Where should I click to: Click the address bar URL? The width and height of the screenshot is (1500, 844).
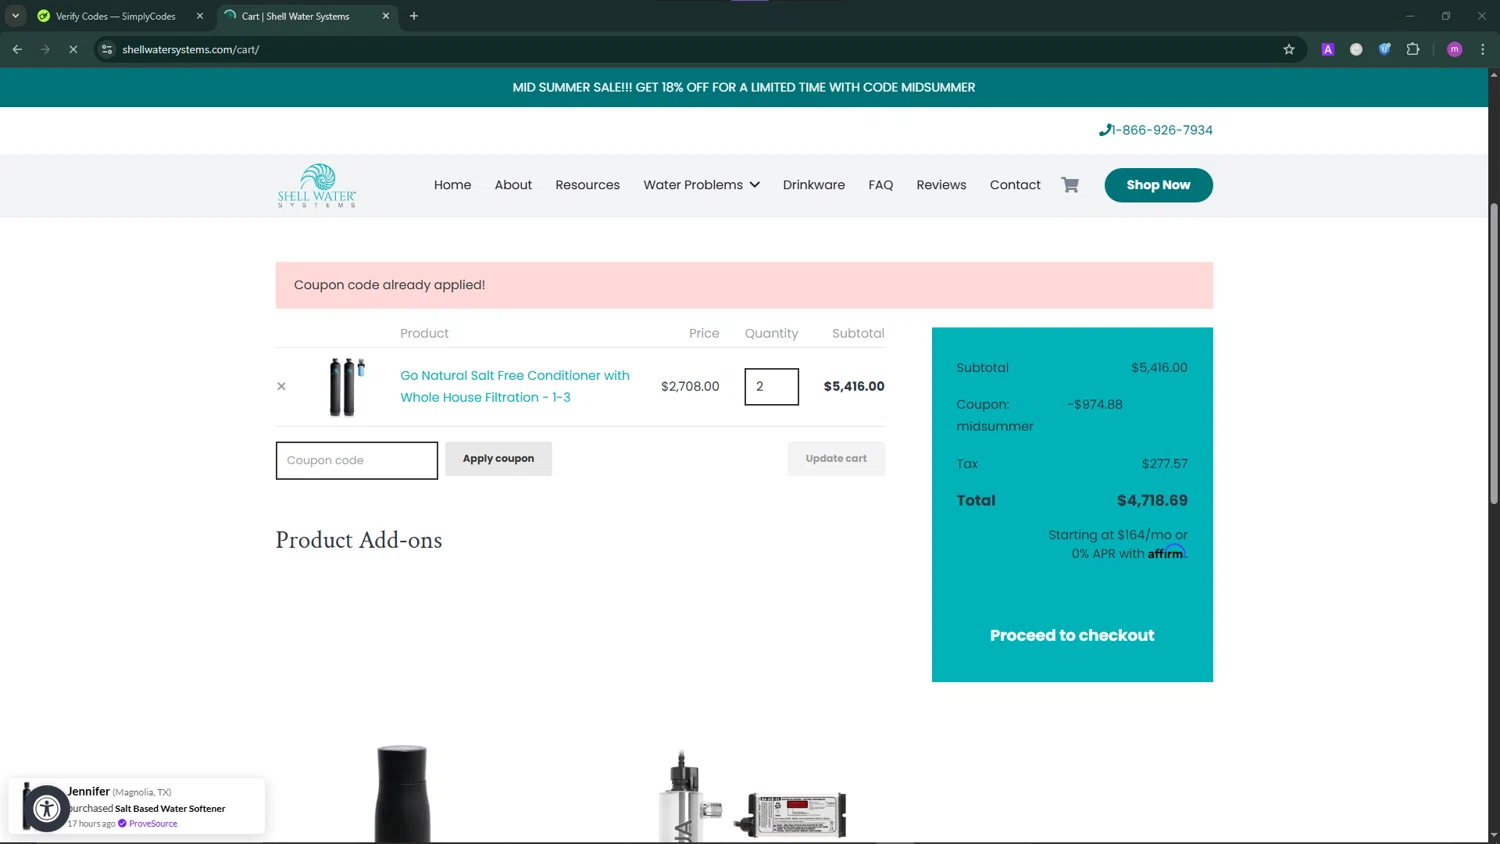pos(191,49)
